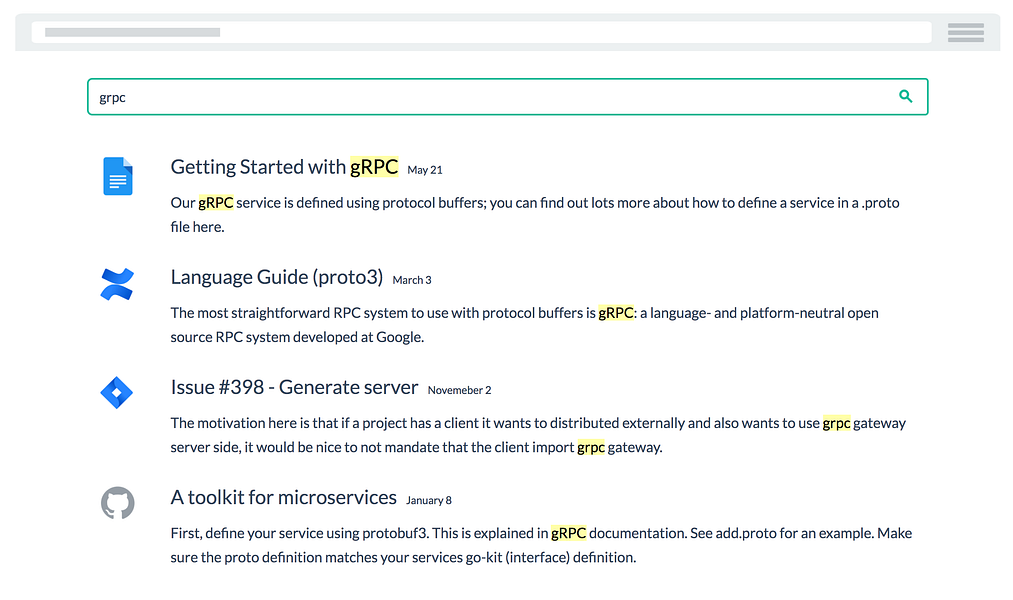Click snippet starting 'Our gRPC service is defined'
The image size is (1013, 600).
pos(535,214)
